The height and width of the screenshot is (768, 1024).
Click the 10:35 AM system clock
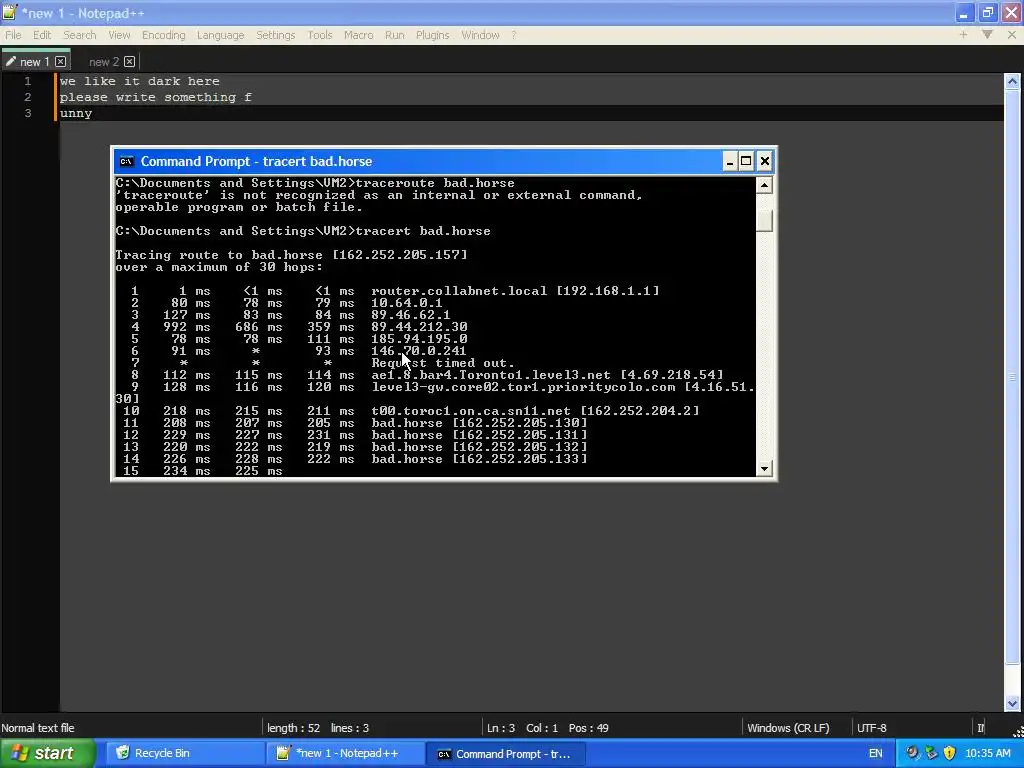988,754
